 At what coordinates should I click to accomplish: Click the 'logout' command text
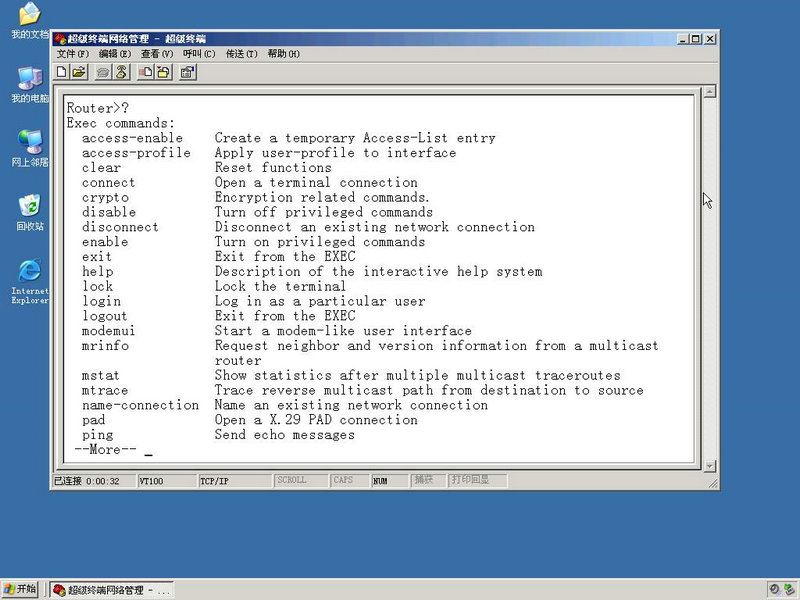[x=105, y=316]
